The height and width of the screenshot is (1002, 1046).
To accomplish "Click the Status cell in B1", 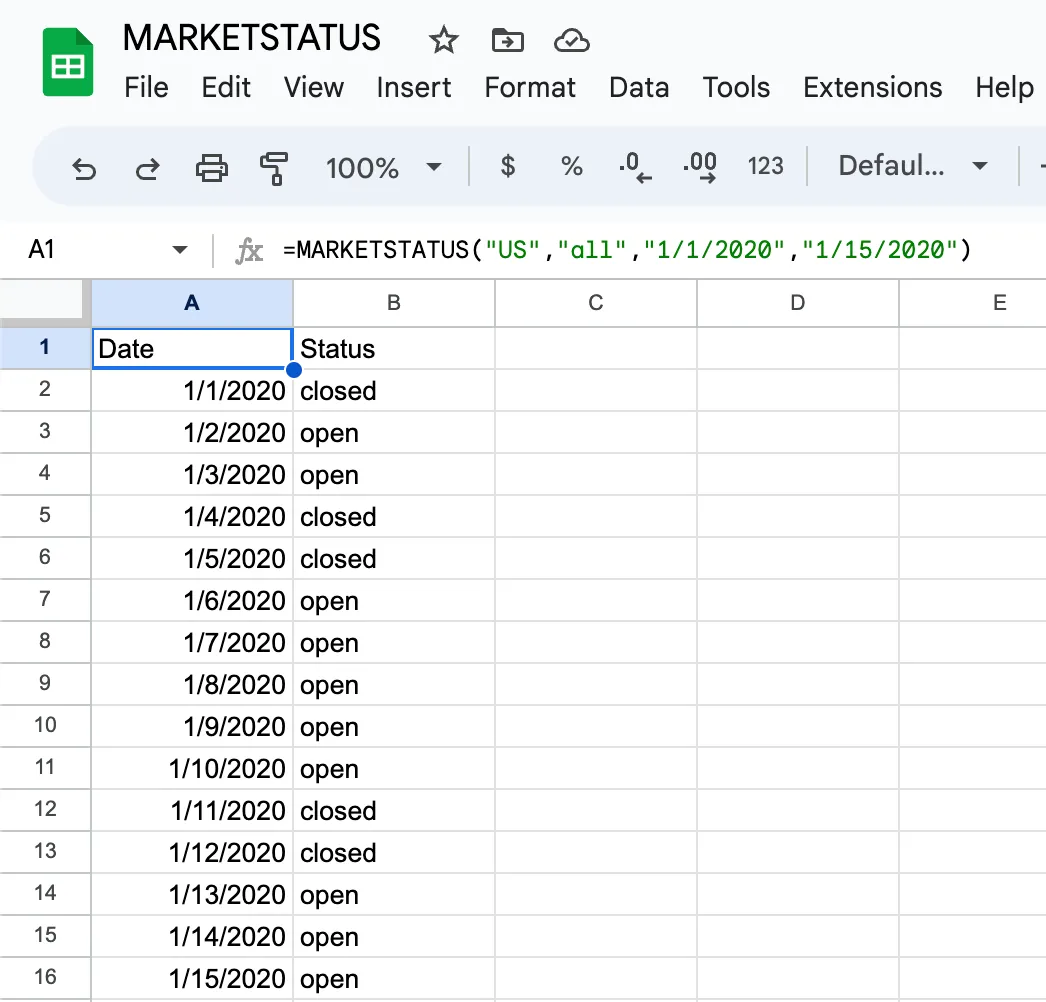I will (x=394, y=348).
